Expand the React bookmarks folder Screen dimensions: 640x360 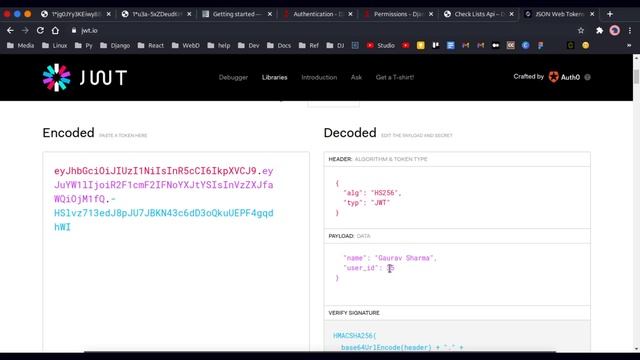point(151,45)
